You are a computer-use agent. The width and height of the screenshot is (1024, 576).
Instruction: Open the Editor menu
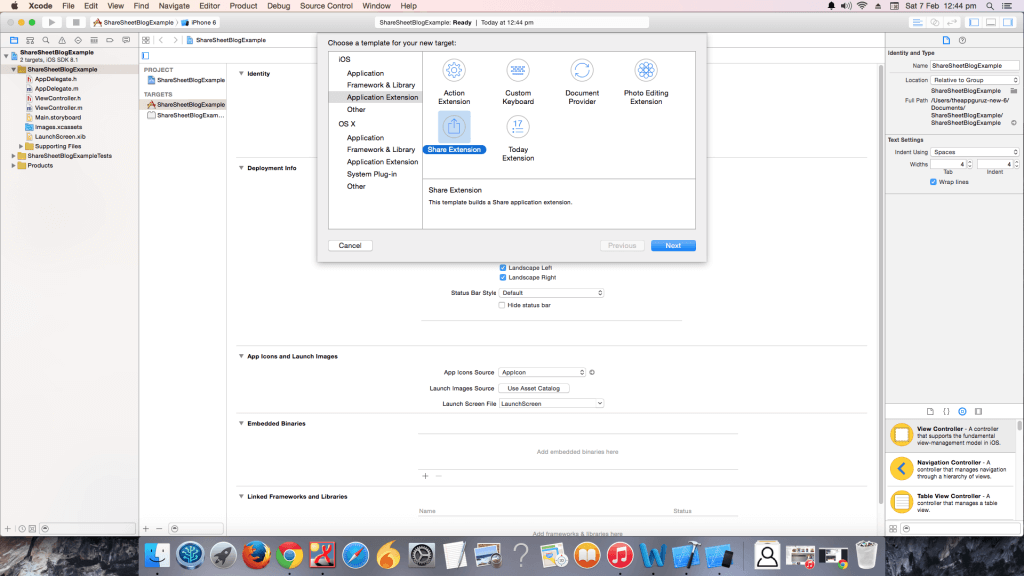click(209, 6)
